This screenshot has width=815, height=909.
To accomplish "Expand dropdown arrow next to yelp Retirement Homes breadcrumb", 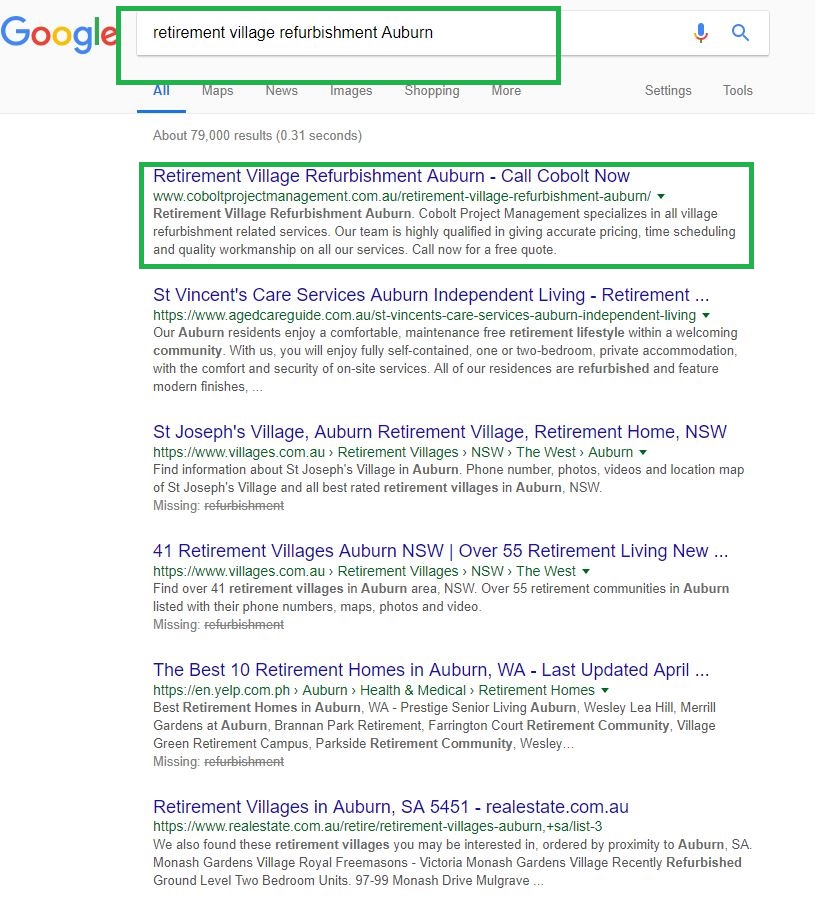I will coord(605,690).
